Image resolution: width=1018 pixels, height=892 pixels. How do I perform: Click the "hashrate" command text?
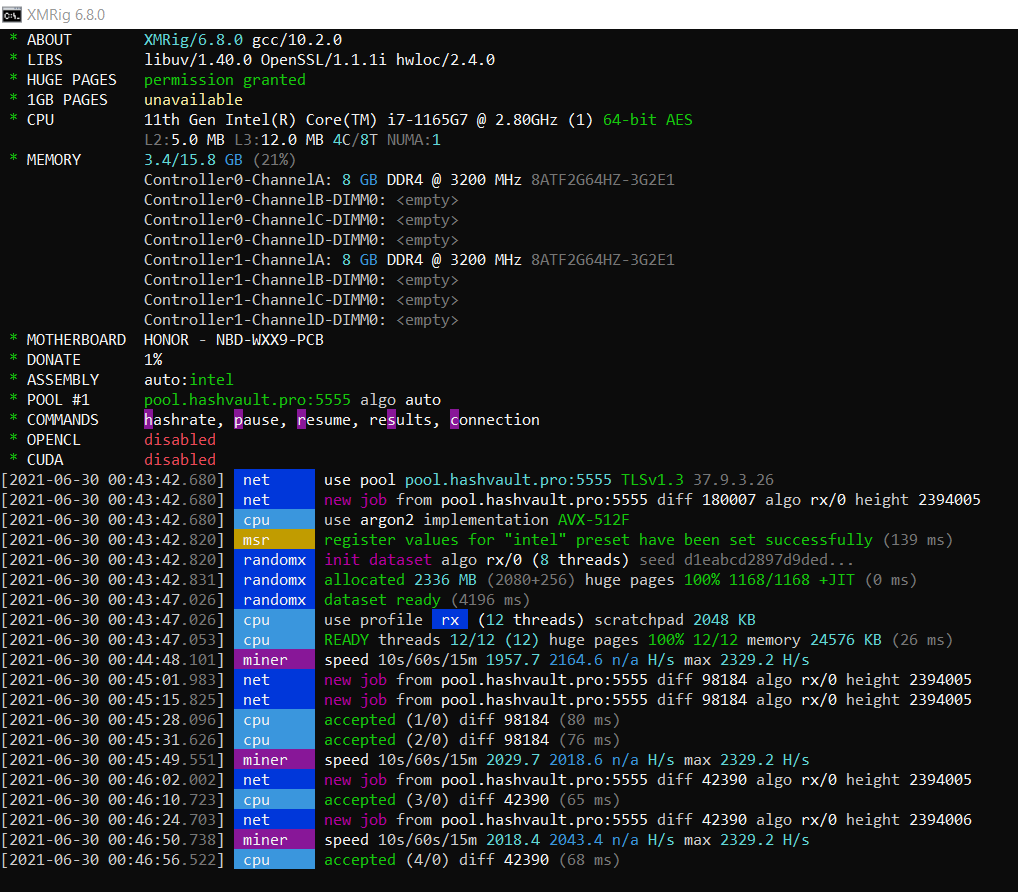(180, 420)
